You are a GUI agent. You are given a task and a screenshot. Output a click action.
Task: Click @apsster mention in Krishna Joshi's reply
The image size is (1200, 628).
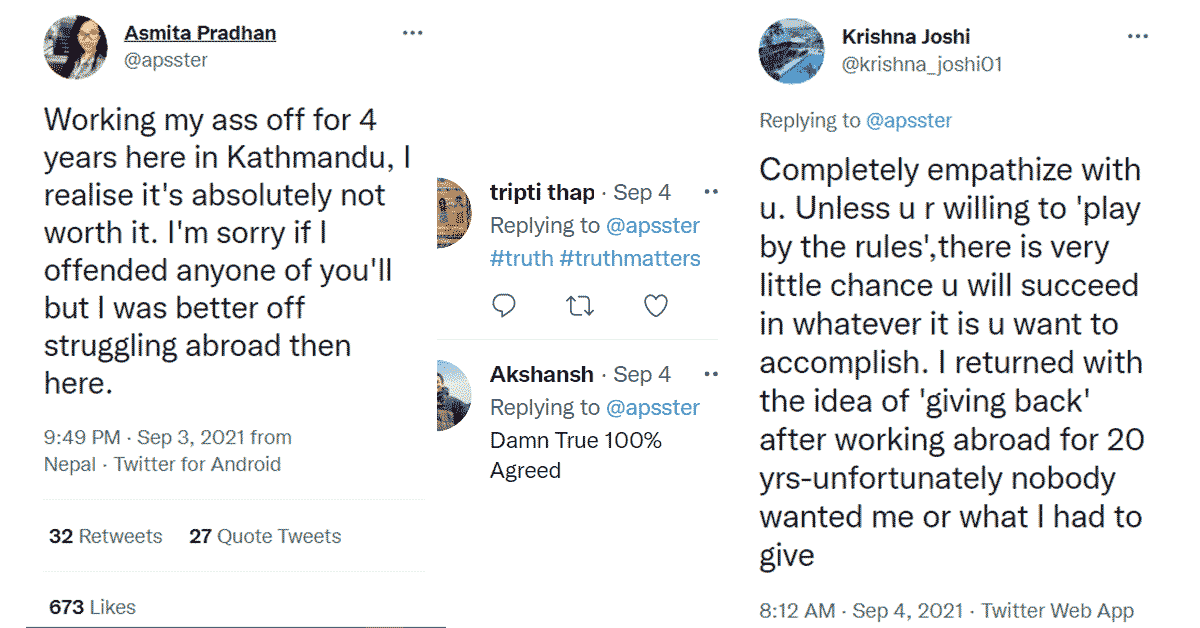(x=908, y=121)
